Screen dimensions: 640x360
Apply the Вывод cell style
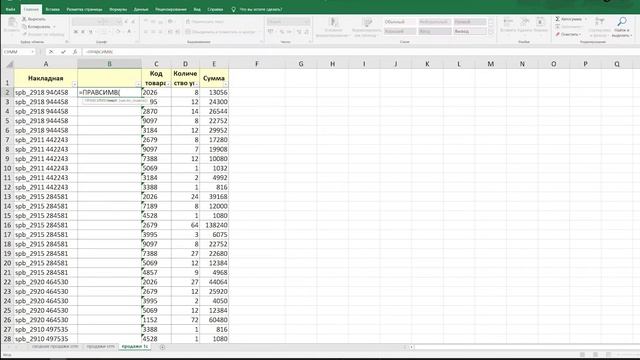point(470,31)
